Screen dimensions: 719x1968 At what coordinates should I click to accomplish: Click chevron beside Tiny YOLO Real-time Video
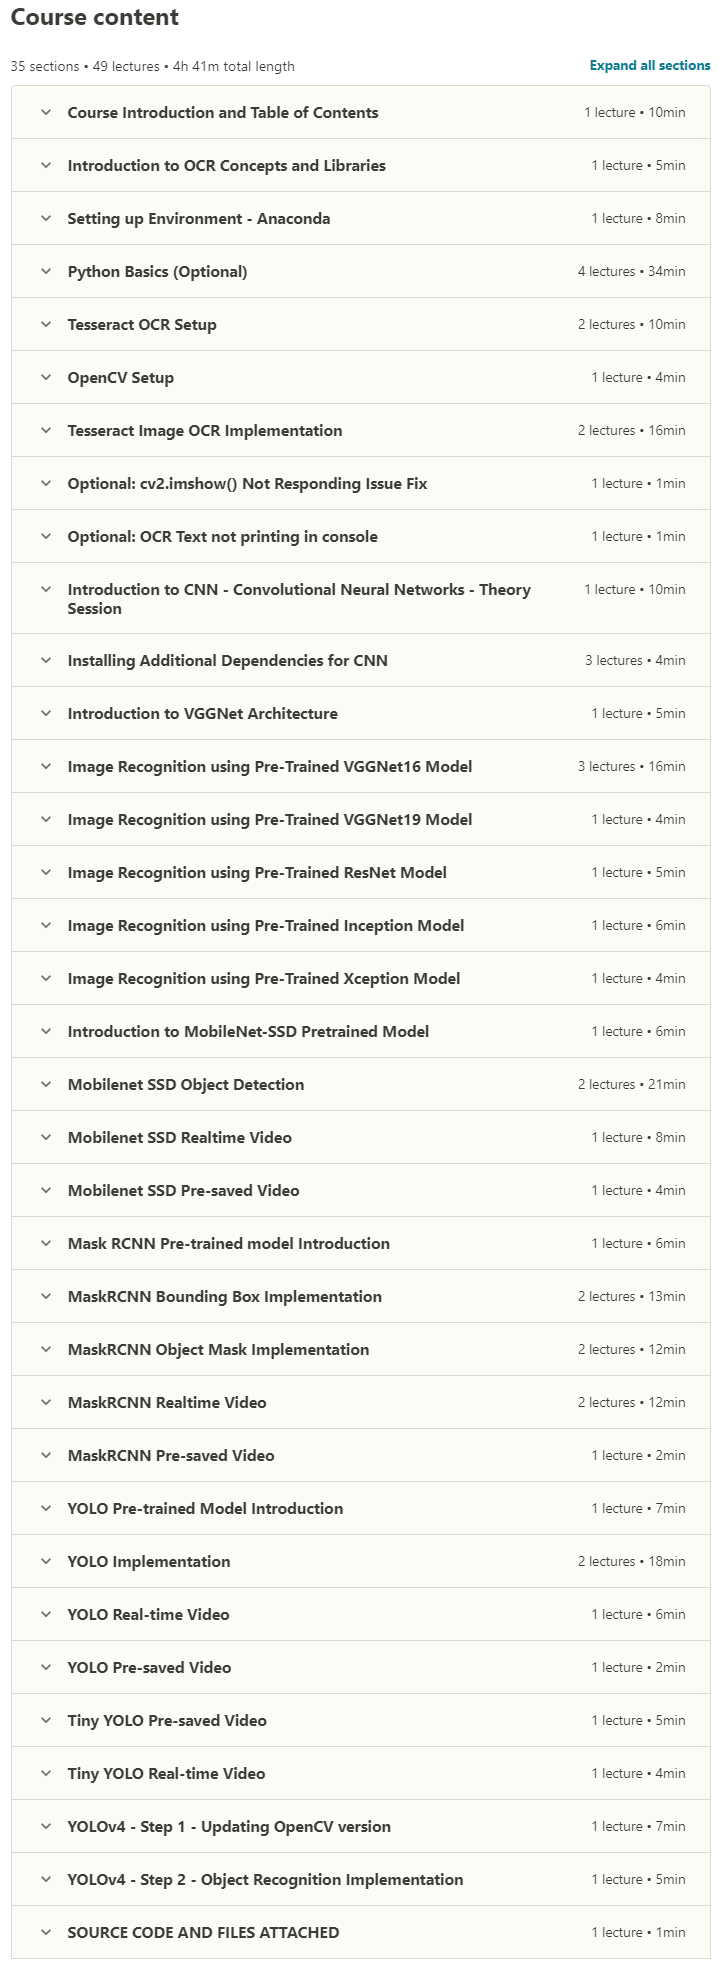[46, 1773]
